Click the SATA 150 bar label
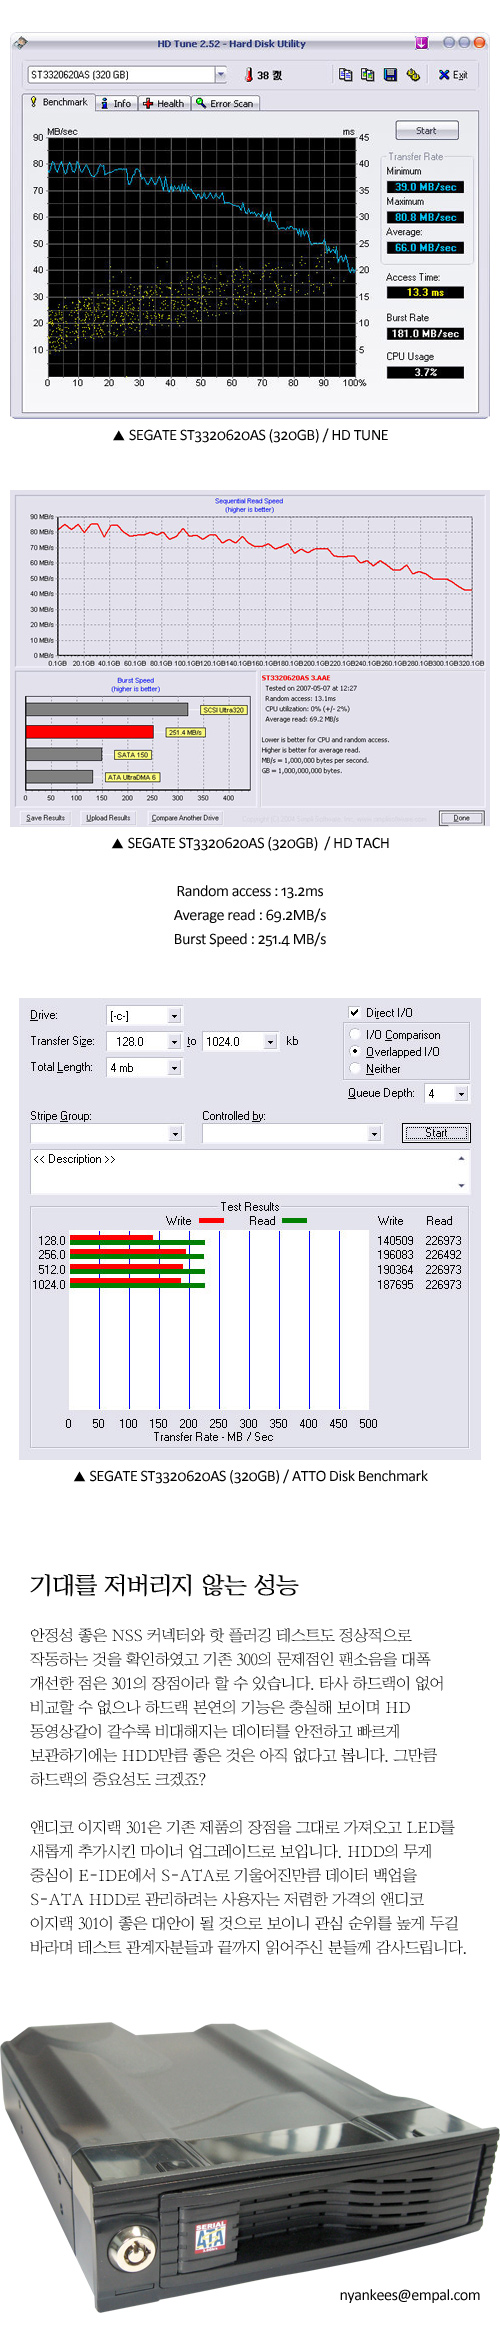Image resolution: width=500 pixels, height=2326 pixels. [133, 755]
